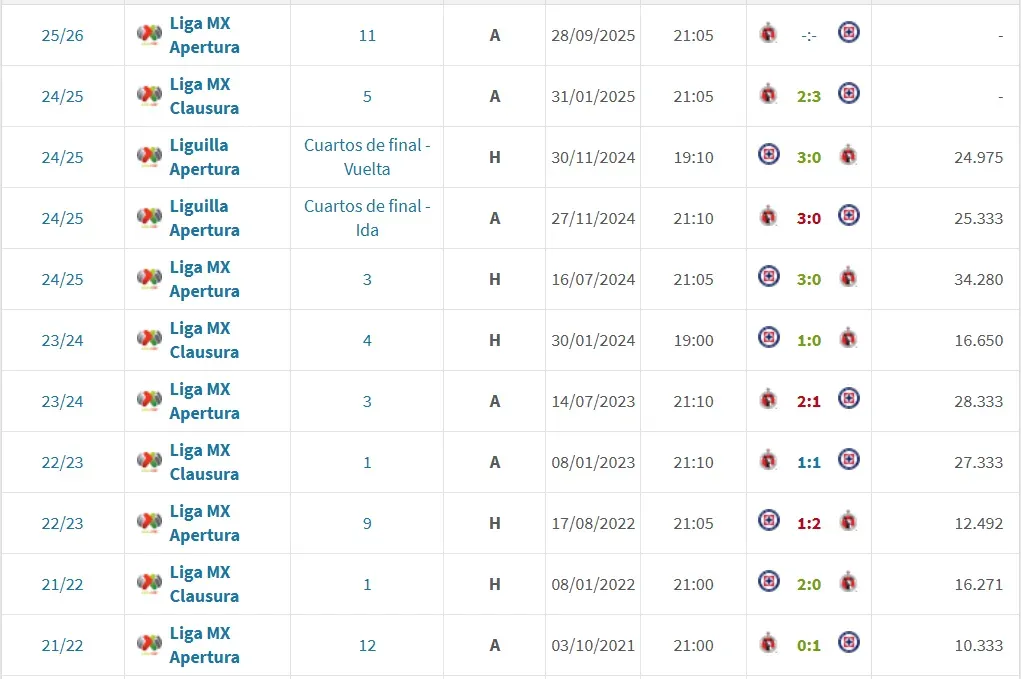Click the Cruz Azul crest in the 30/11/2024 match

coord(768,156)
